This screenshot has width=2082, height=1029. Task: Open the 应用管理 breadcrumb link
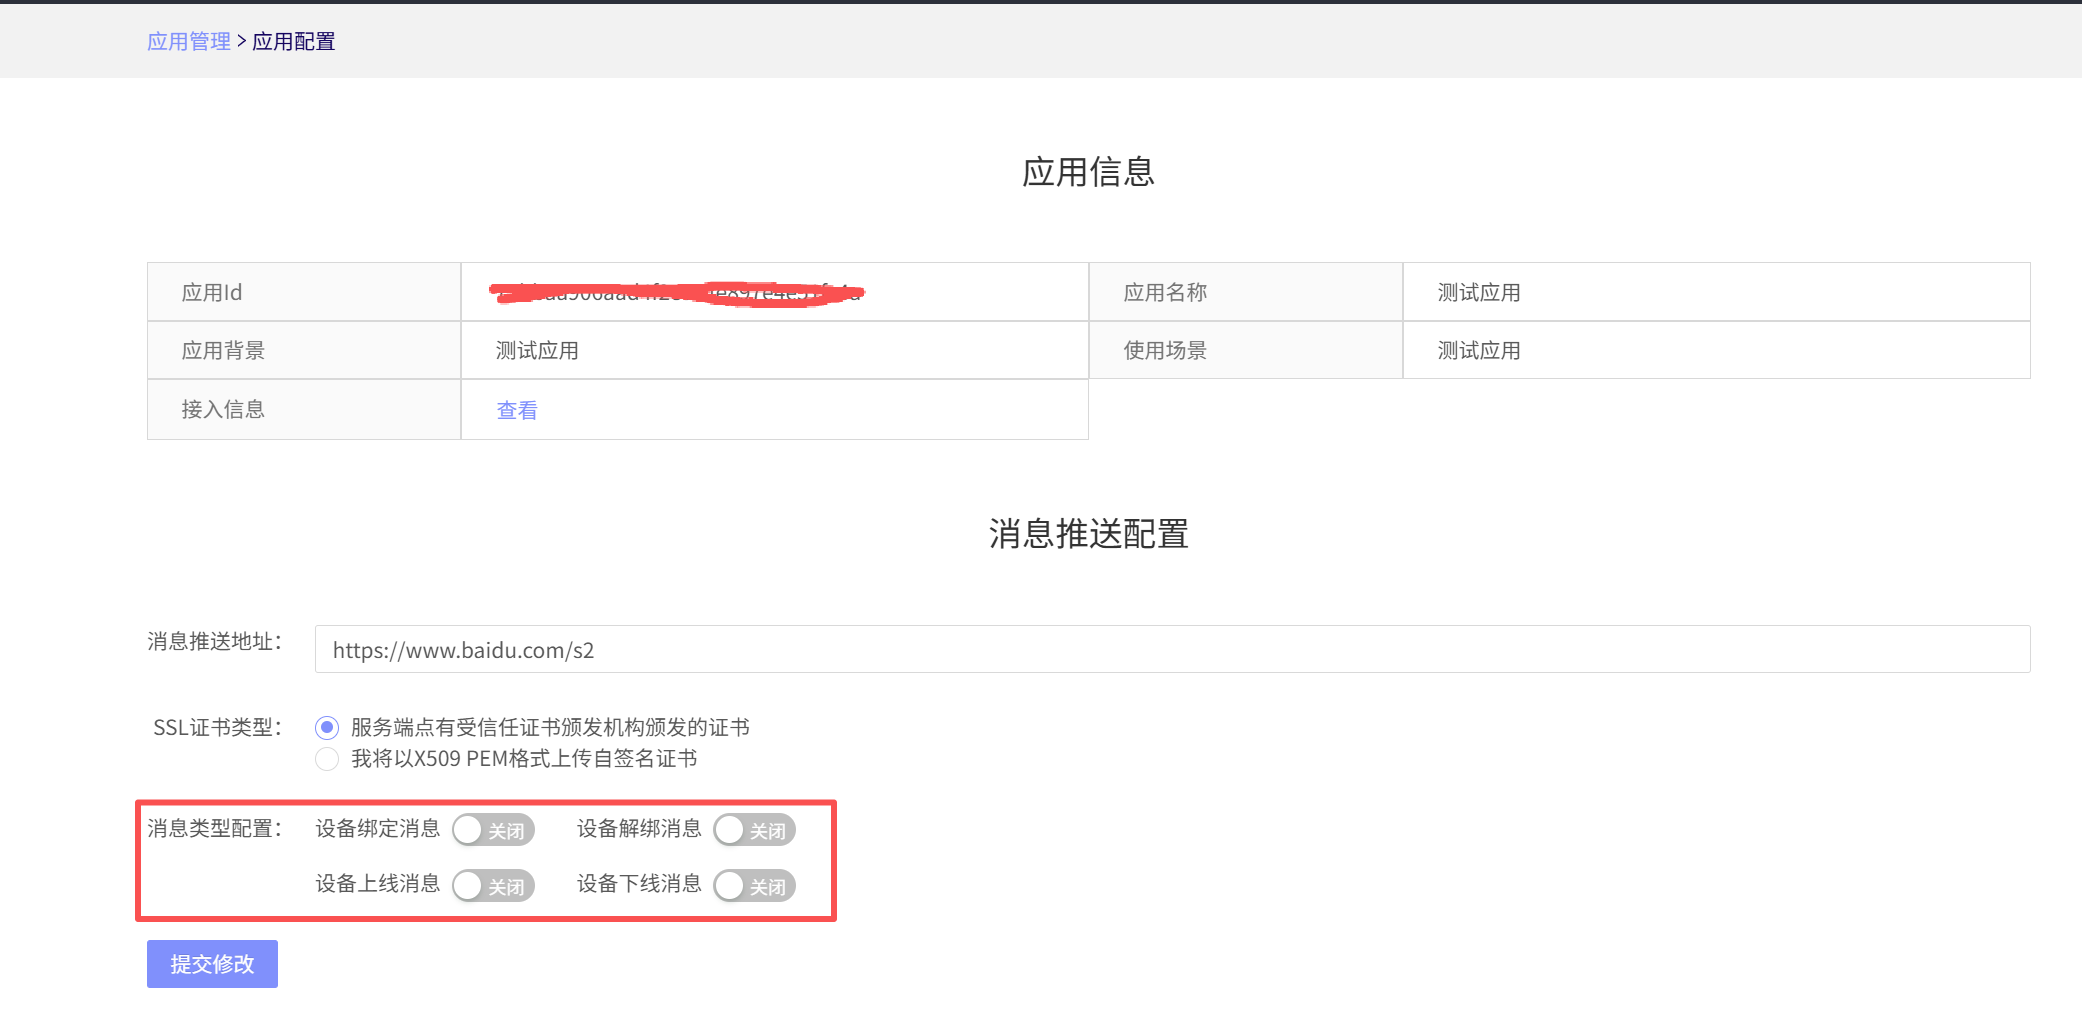(188, 41)
